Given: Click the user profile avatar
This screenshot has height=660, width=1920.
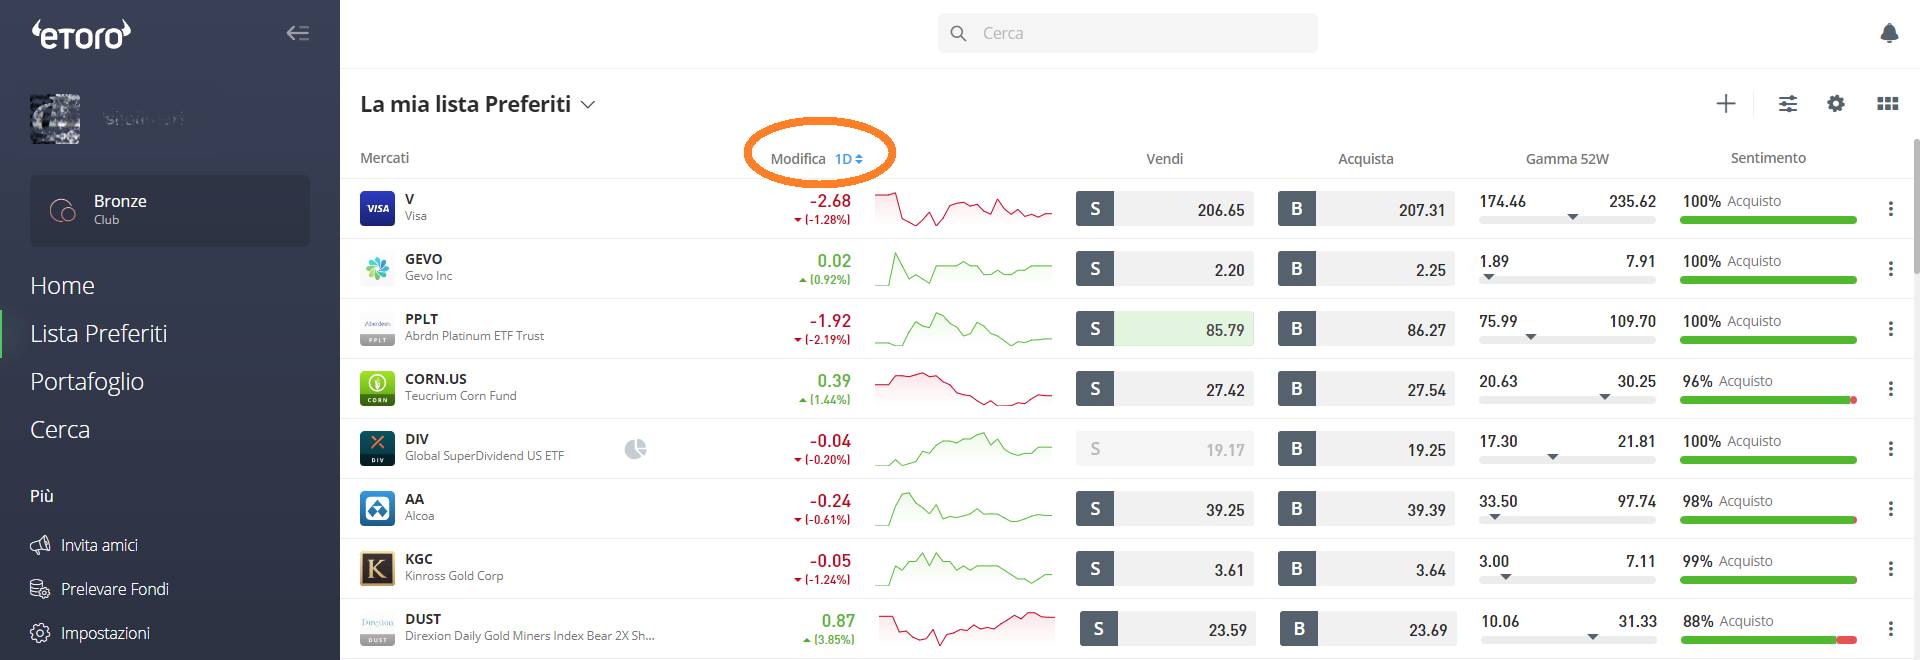Looking at the screenshot, I should pos(55,119).
